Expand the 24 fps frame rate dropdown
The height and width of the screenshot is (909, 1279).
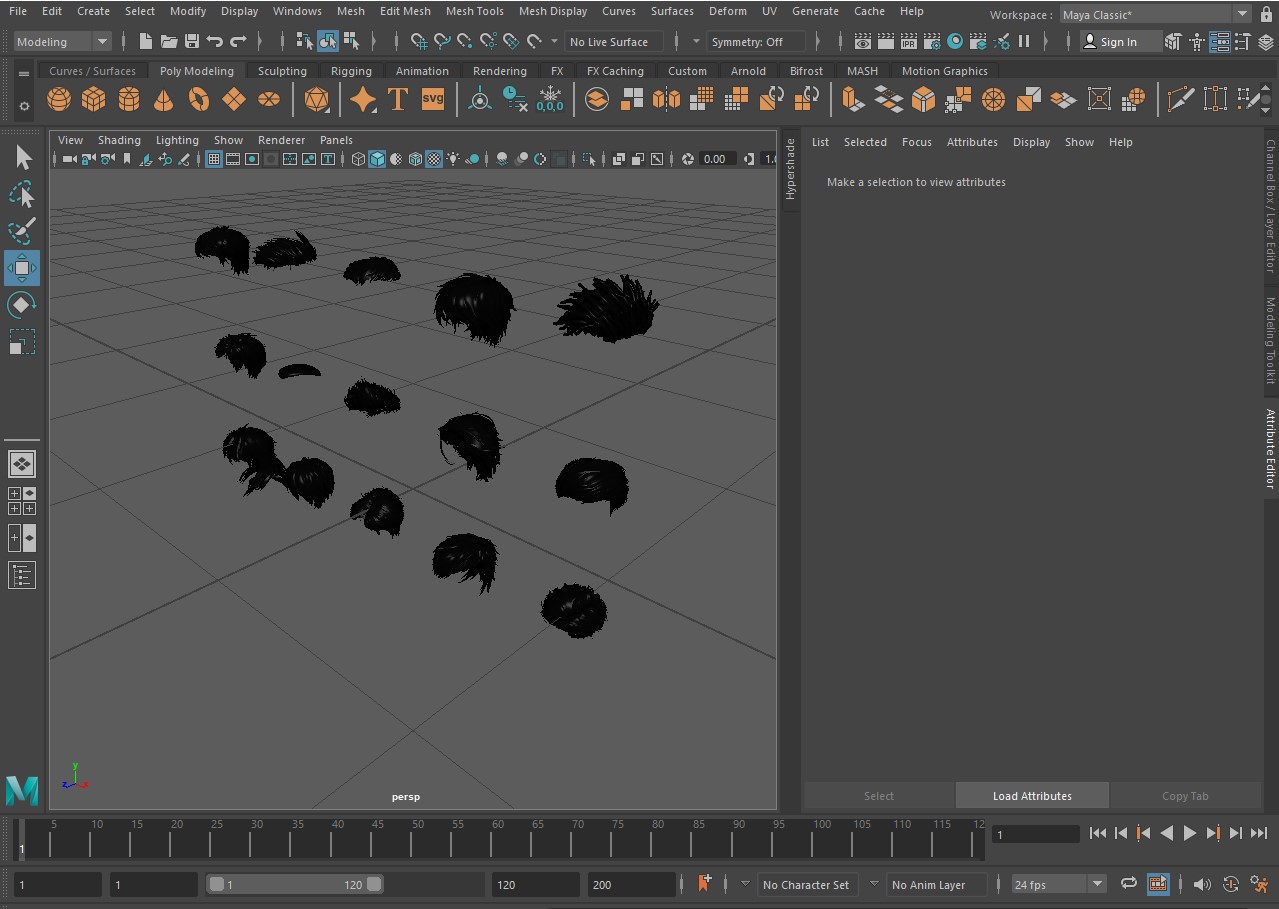(x=1097, y=884)
